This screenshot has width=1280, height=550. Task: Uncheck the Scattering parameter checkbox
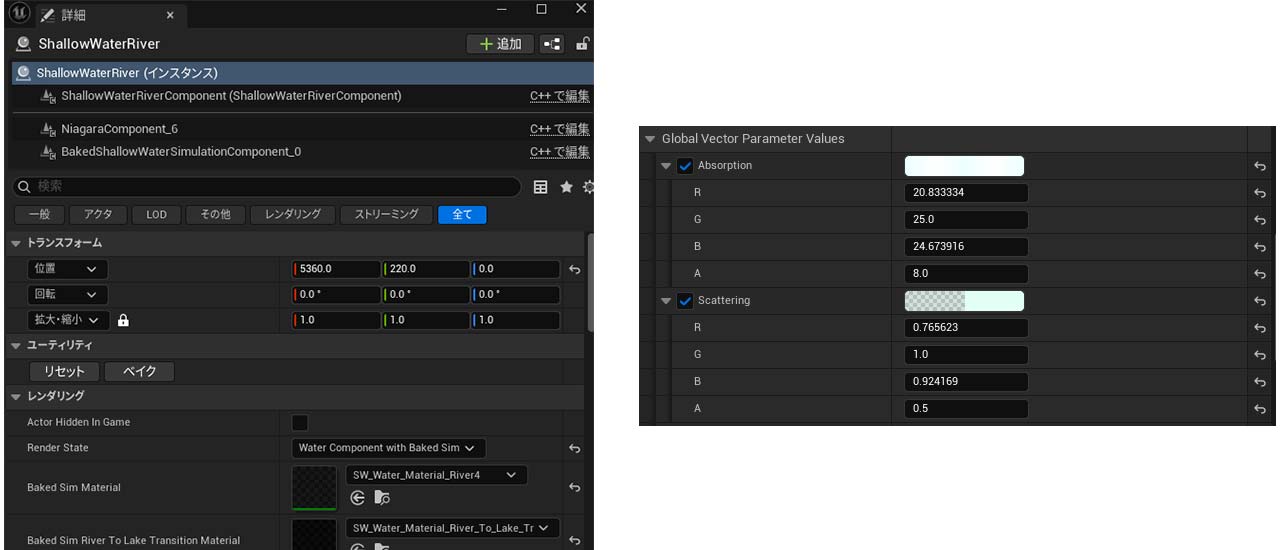685,301
